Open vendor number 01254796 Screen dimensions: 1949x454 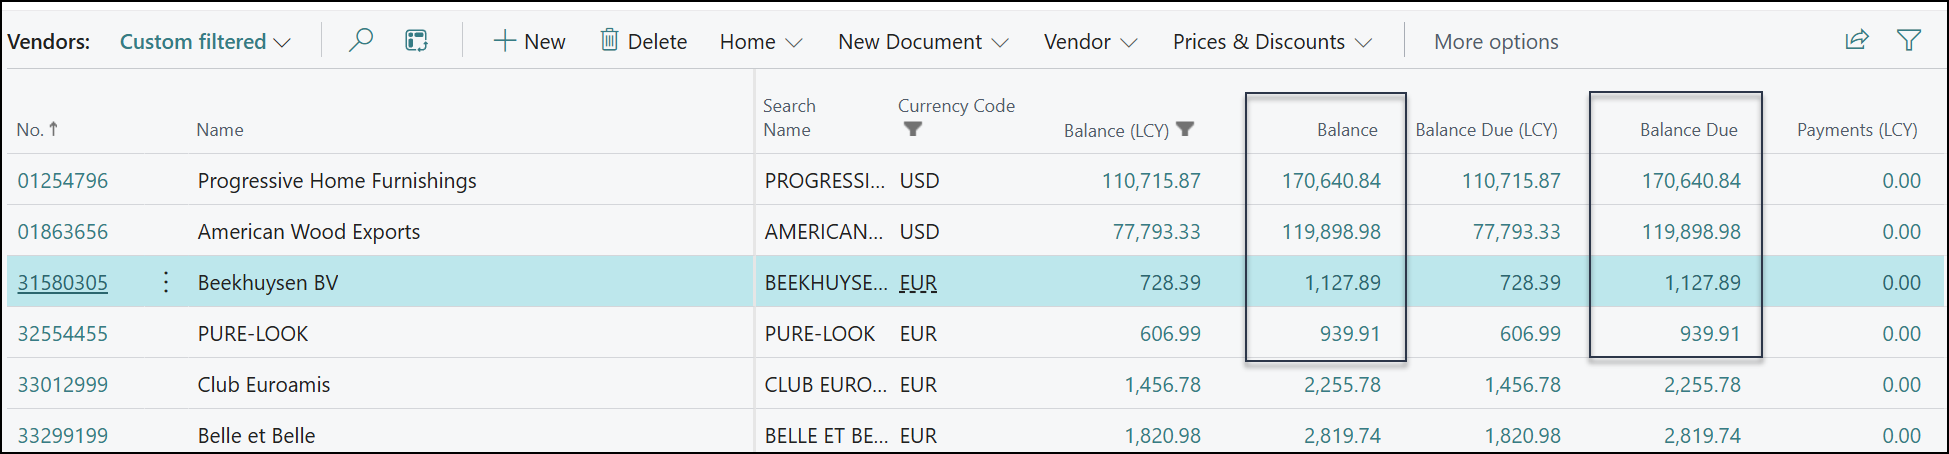(63, 181)
